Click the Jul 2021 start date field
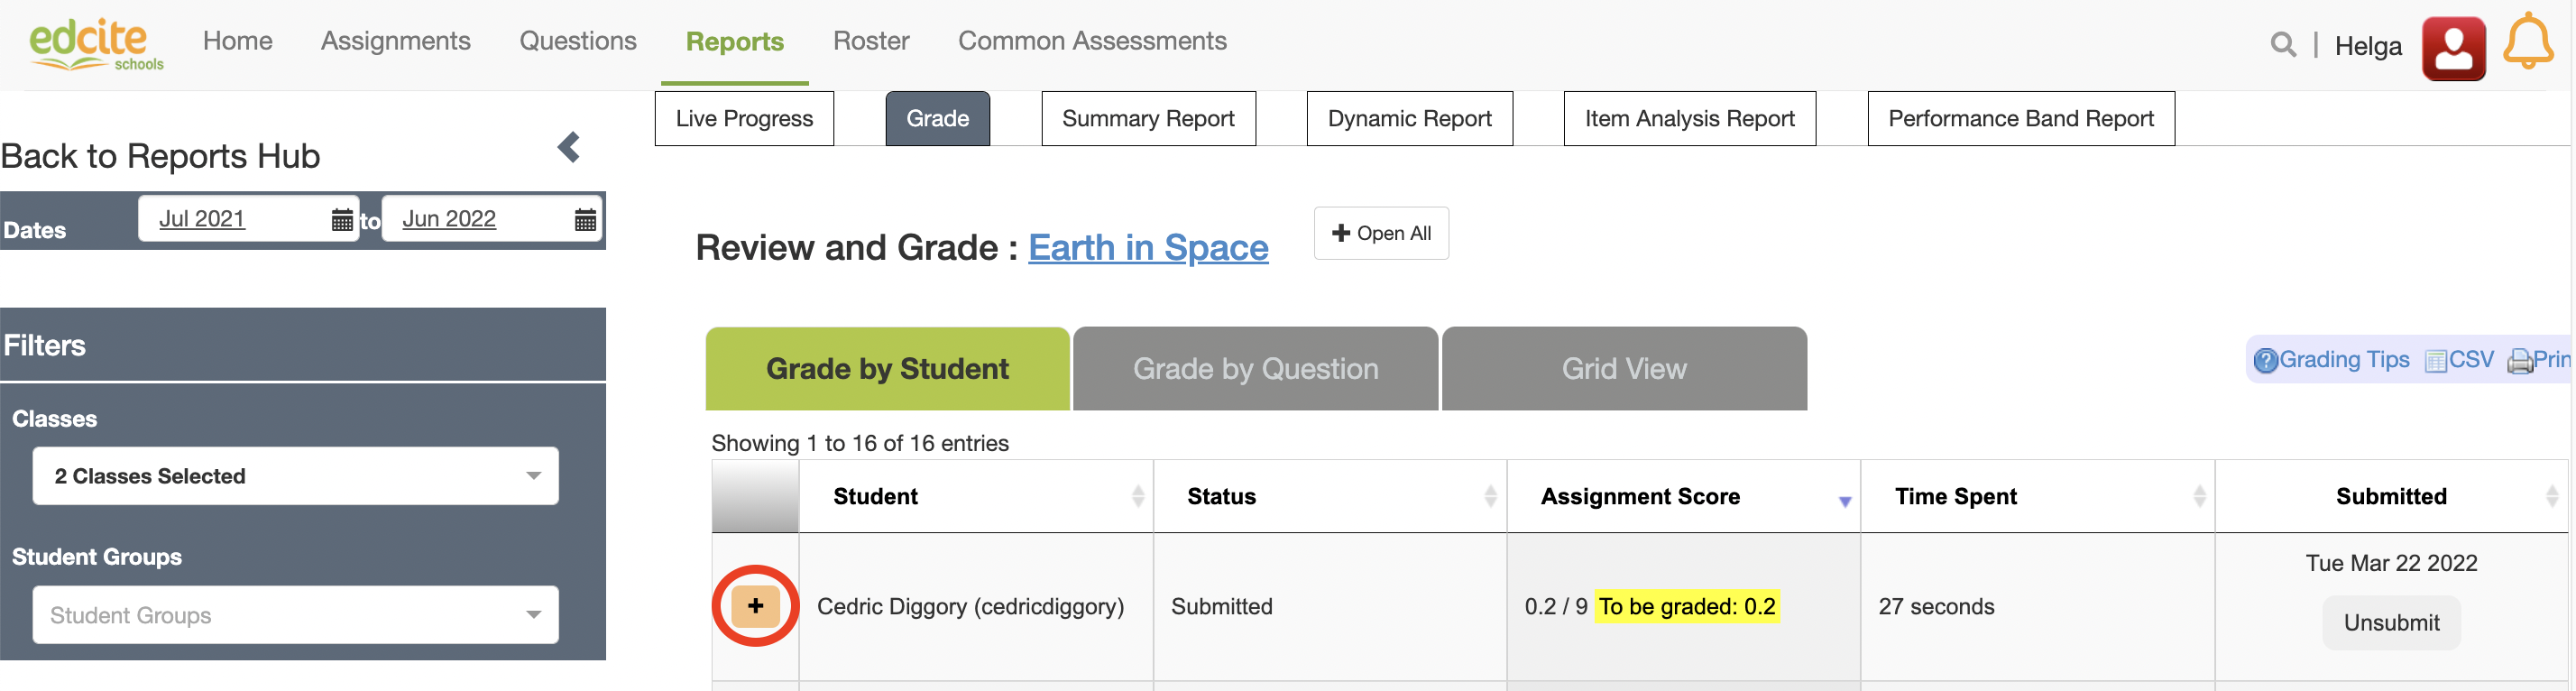This screenshot has width=2576, height=691. click(x=203, y=219)
